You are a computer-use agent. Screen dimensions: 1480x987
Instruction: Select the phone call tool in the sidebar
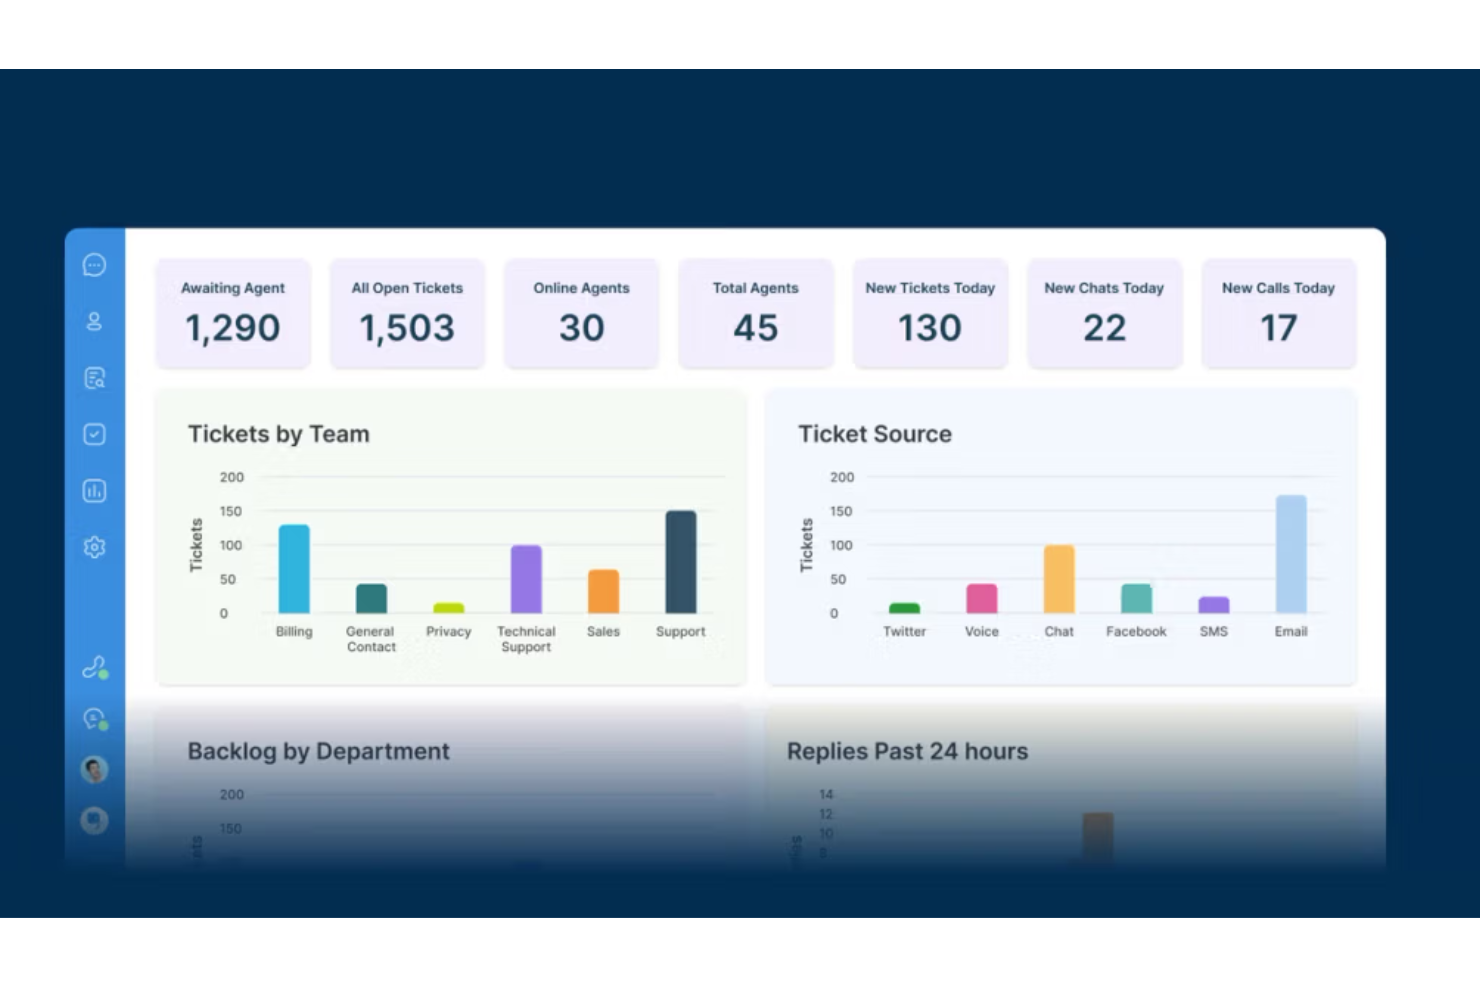[x=93, y=667]
